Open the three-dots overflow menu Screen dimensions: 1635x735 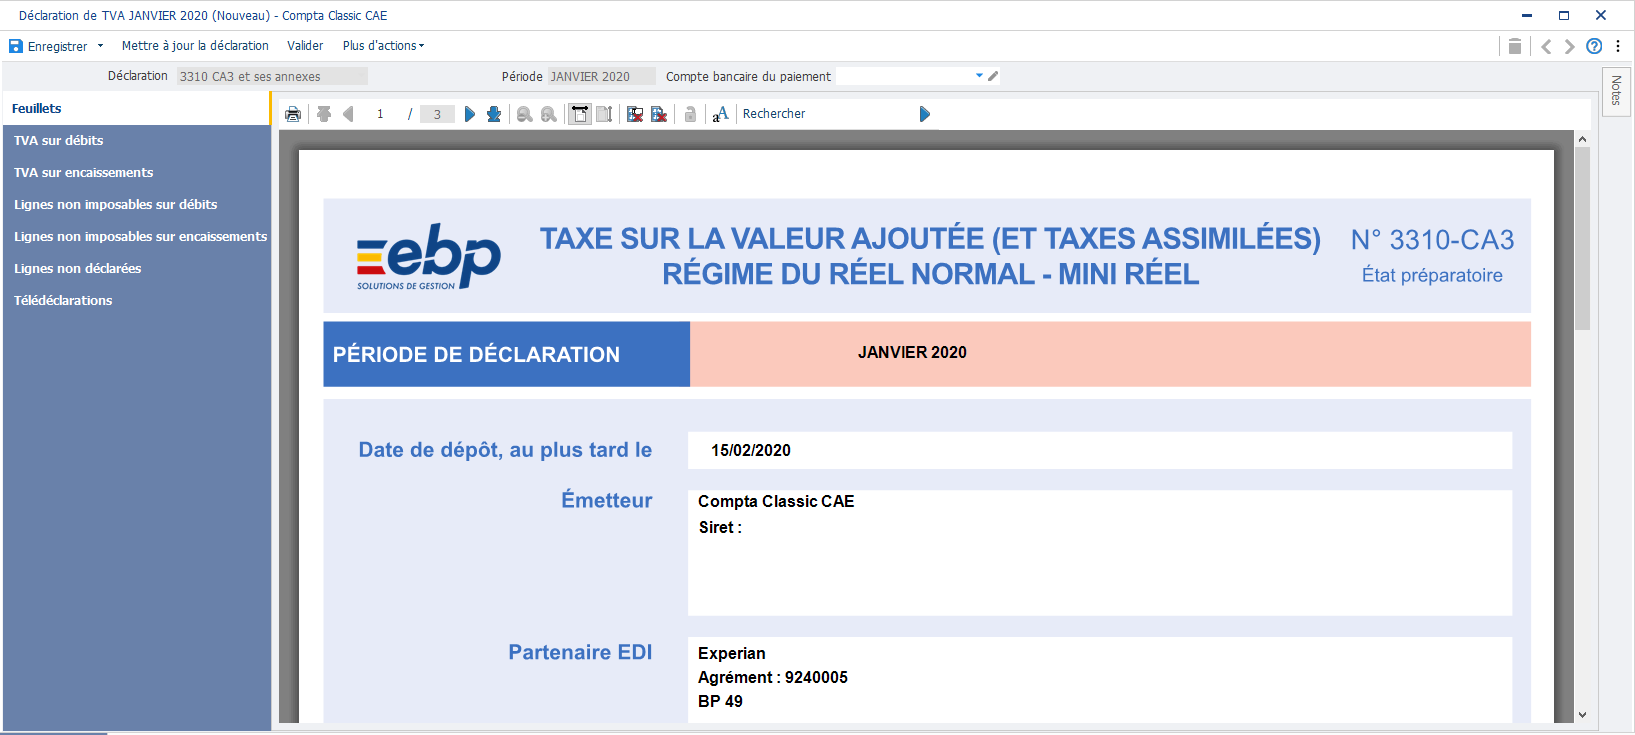pos(1618,46)
